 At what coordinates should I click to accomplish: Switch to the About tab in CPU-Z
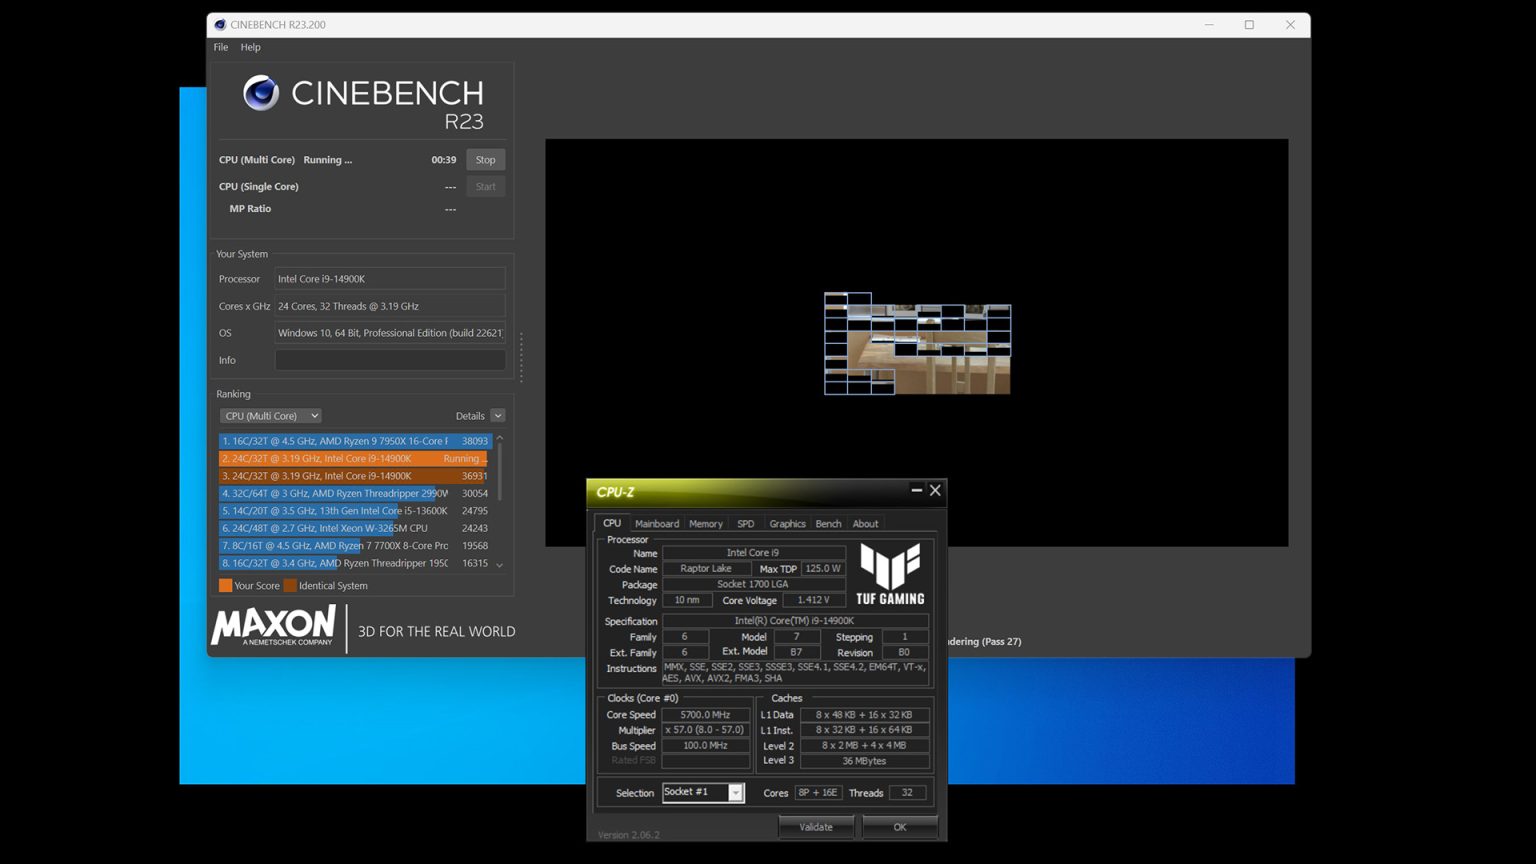point(866,524)
